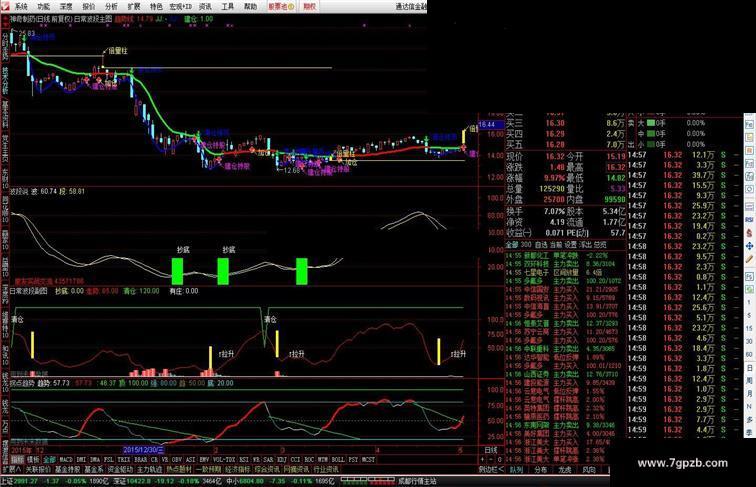This screenshot has height=487, width=756.
Task: Click the F5 icon in right toolbar
Action: click(750, 276)
